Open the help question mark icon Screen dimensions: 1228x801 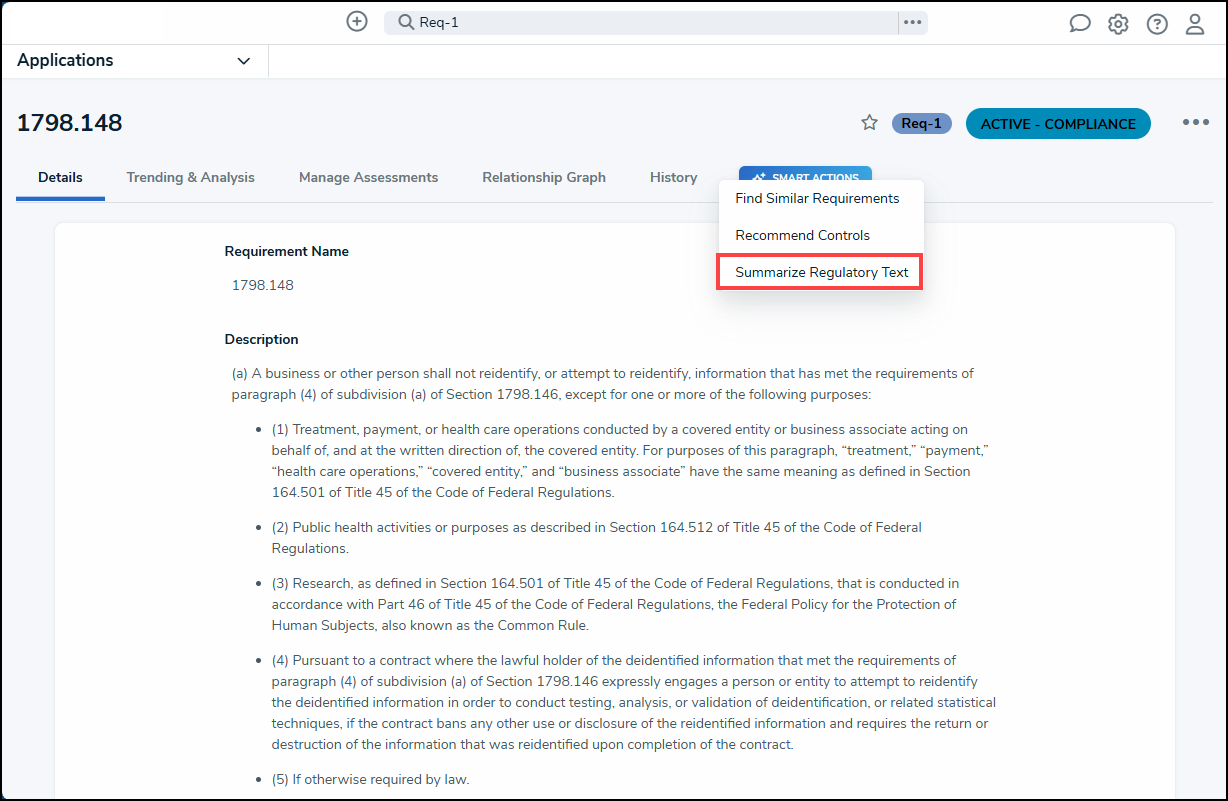(1157, 24)
